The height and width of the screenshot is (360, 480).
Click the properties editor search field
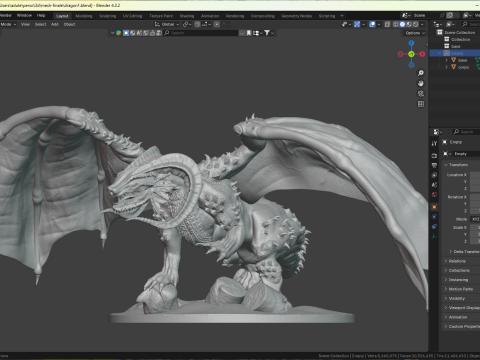click(x=466, y=132)
